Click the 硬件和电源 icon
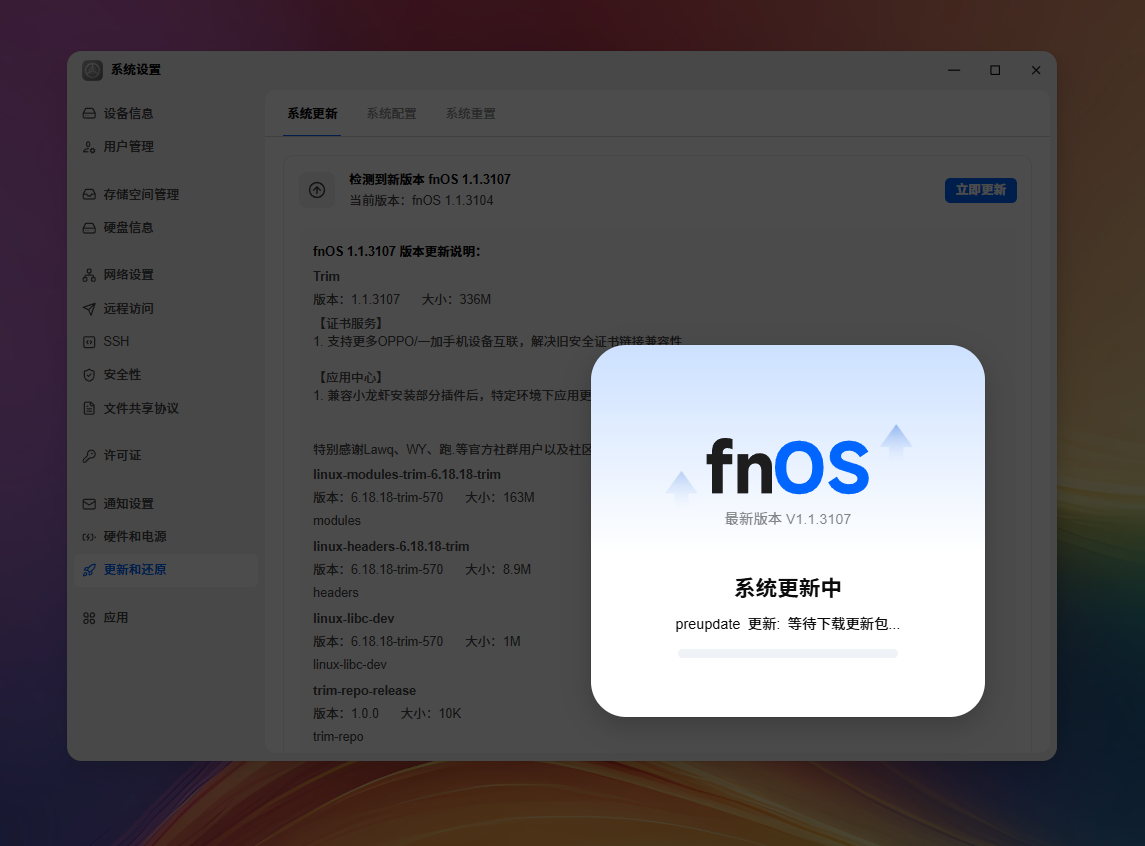The height and width of the screenshot is (846, 1145). pyautogui.click(x=89, y=537)
